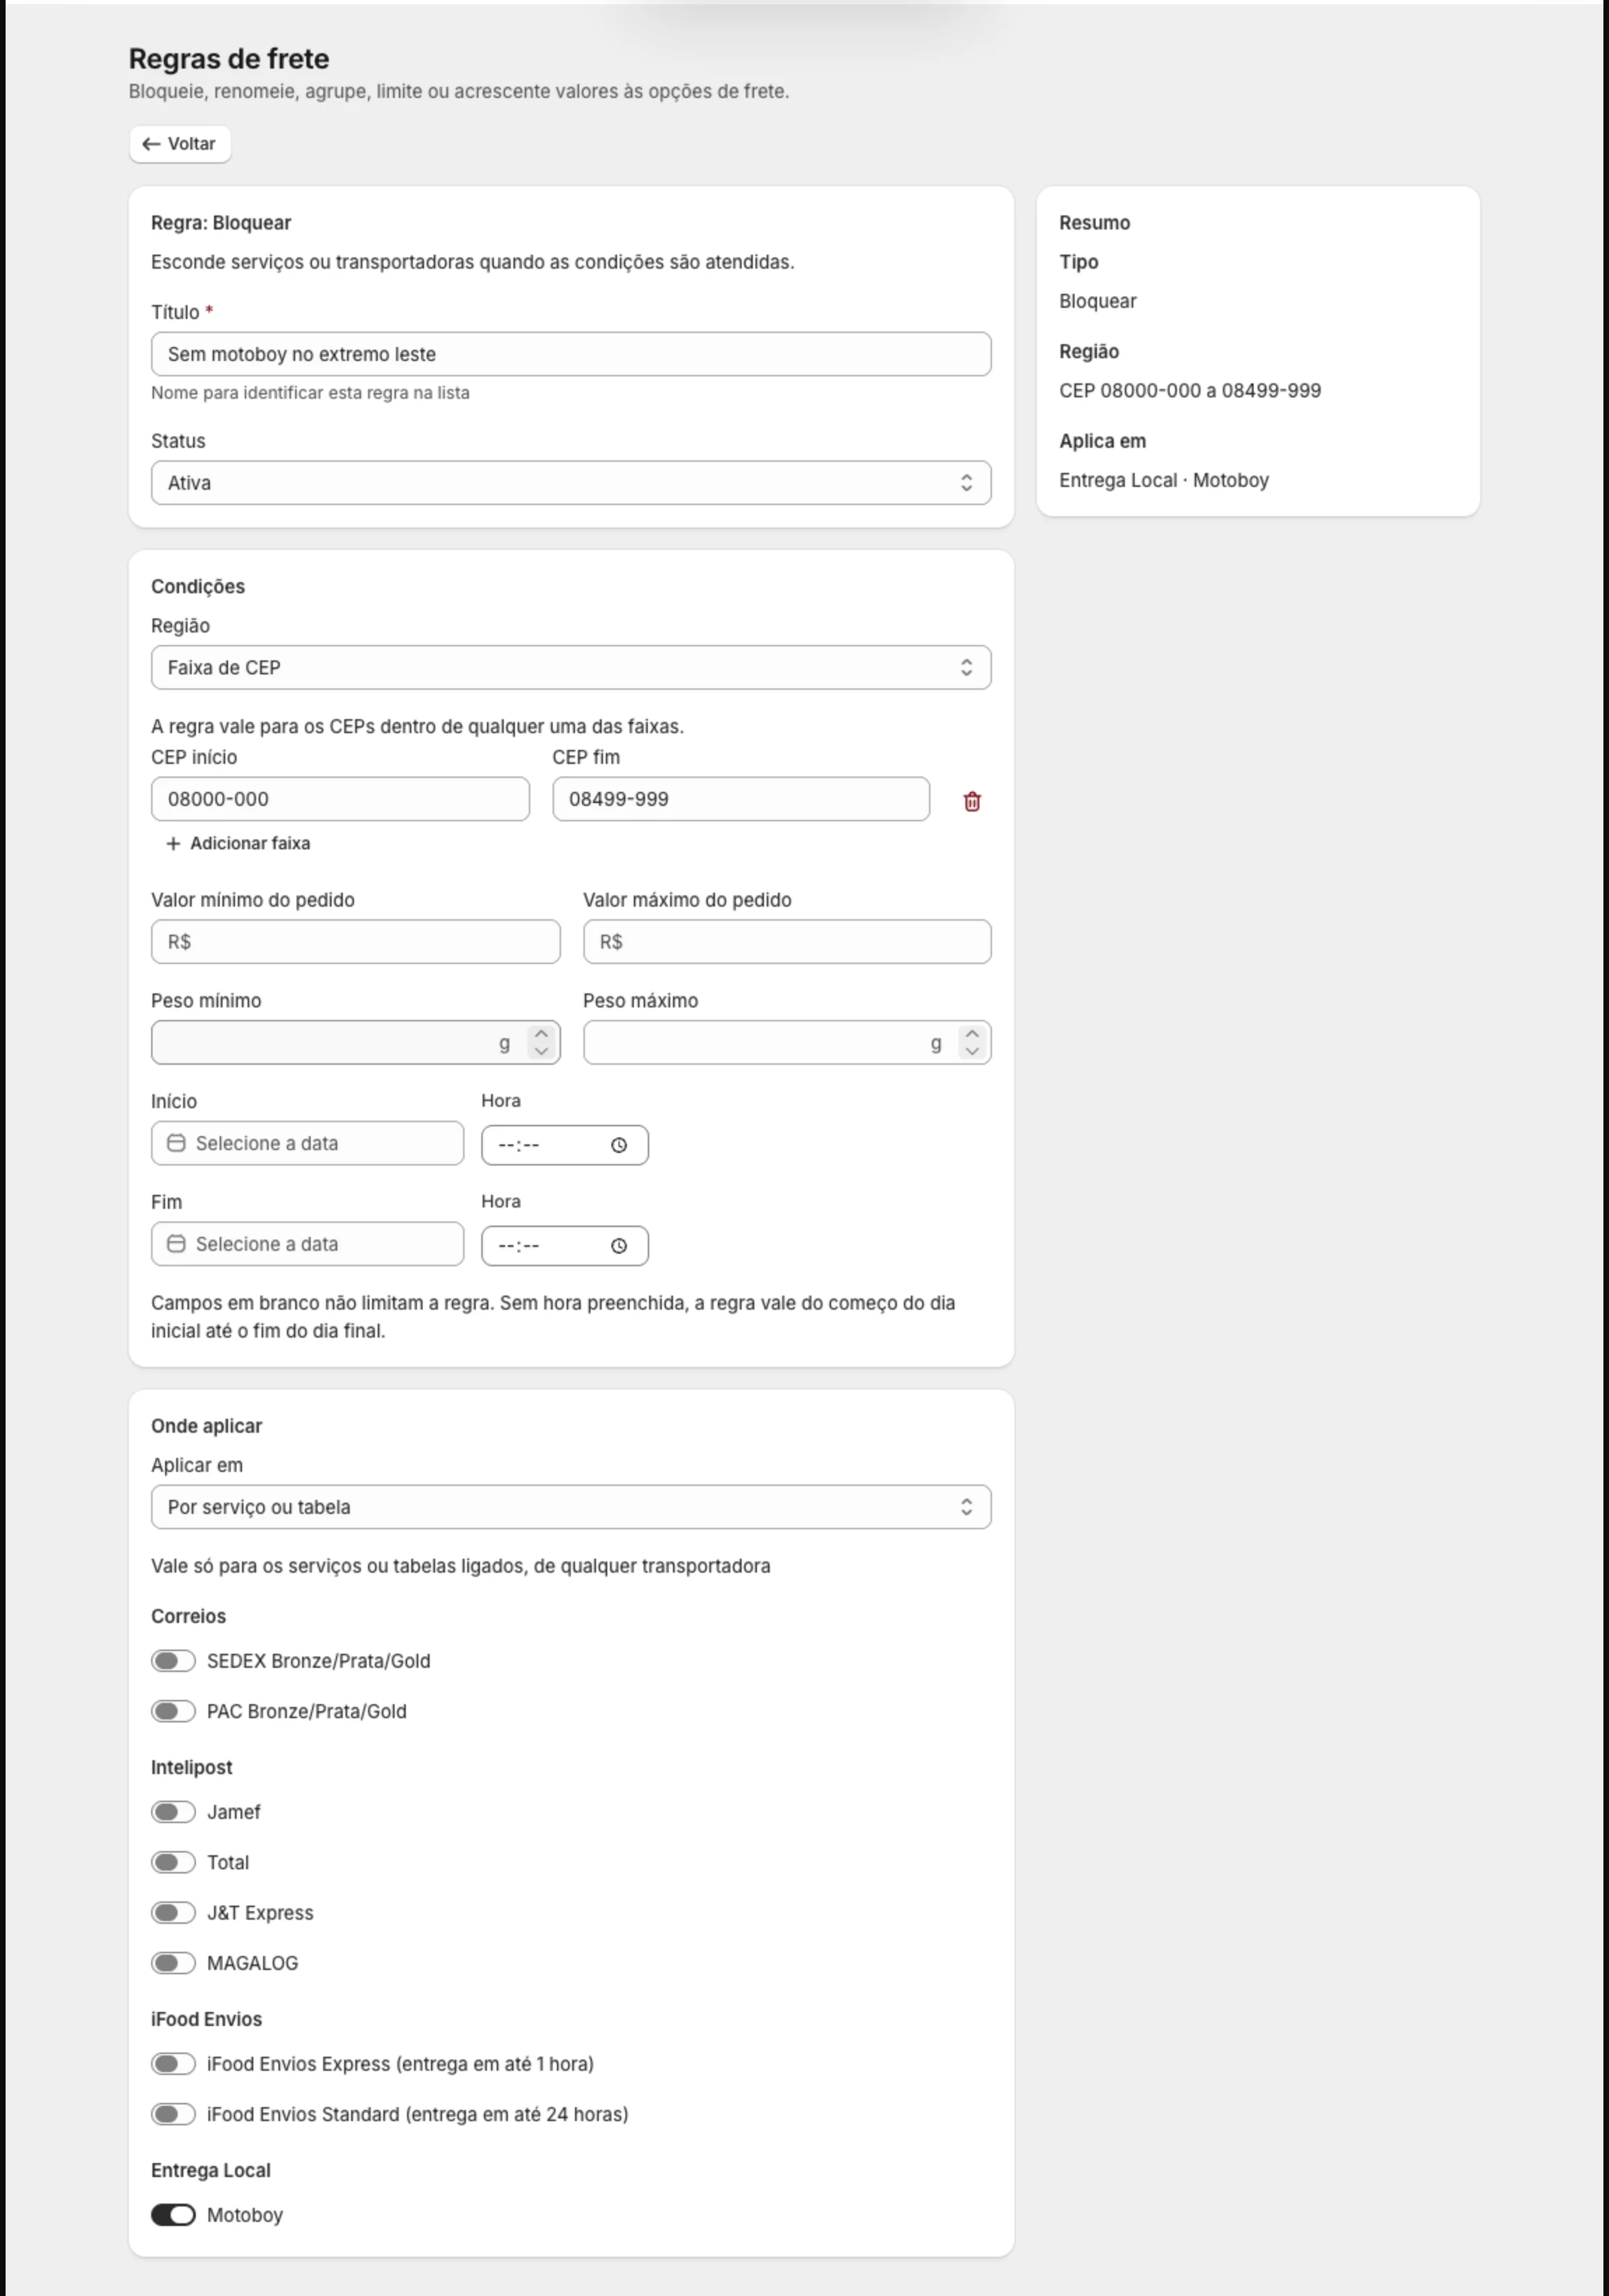Click the CEP fim input field
This screenshot has width=1609, height=2296.
741,799
